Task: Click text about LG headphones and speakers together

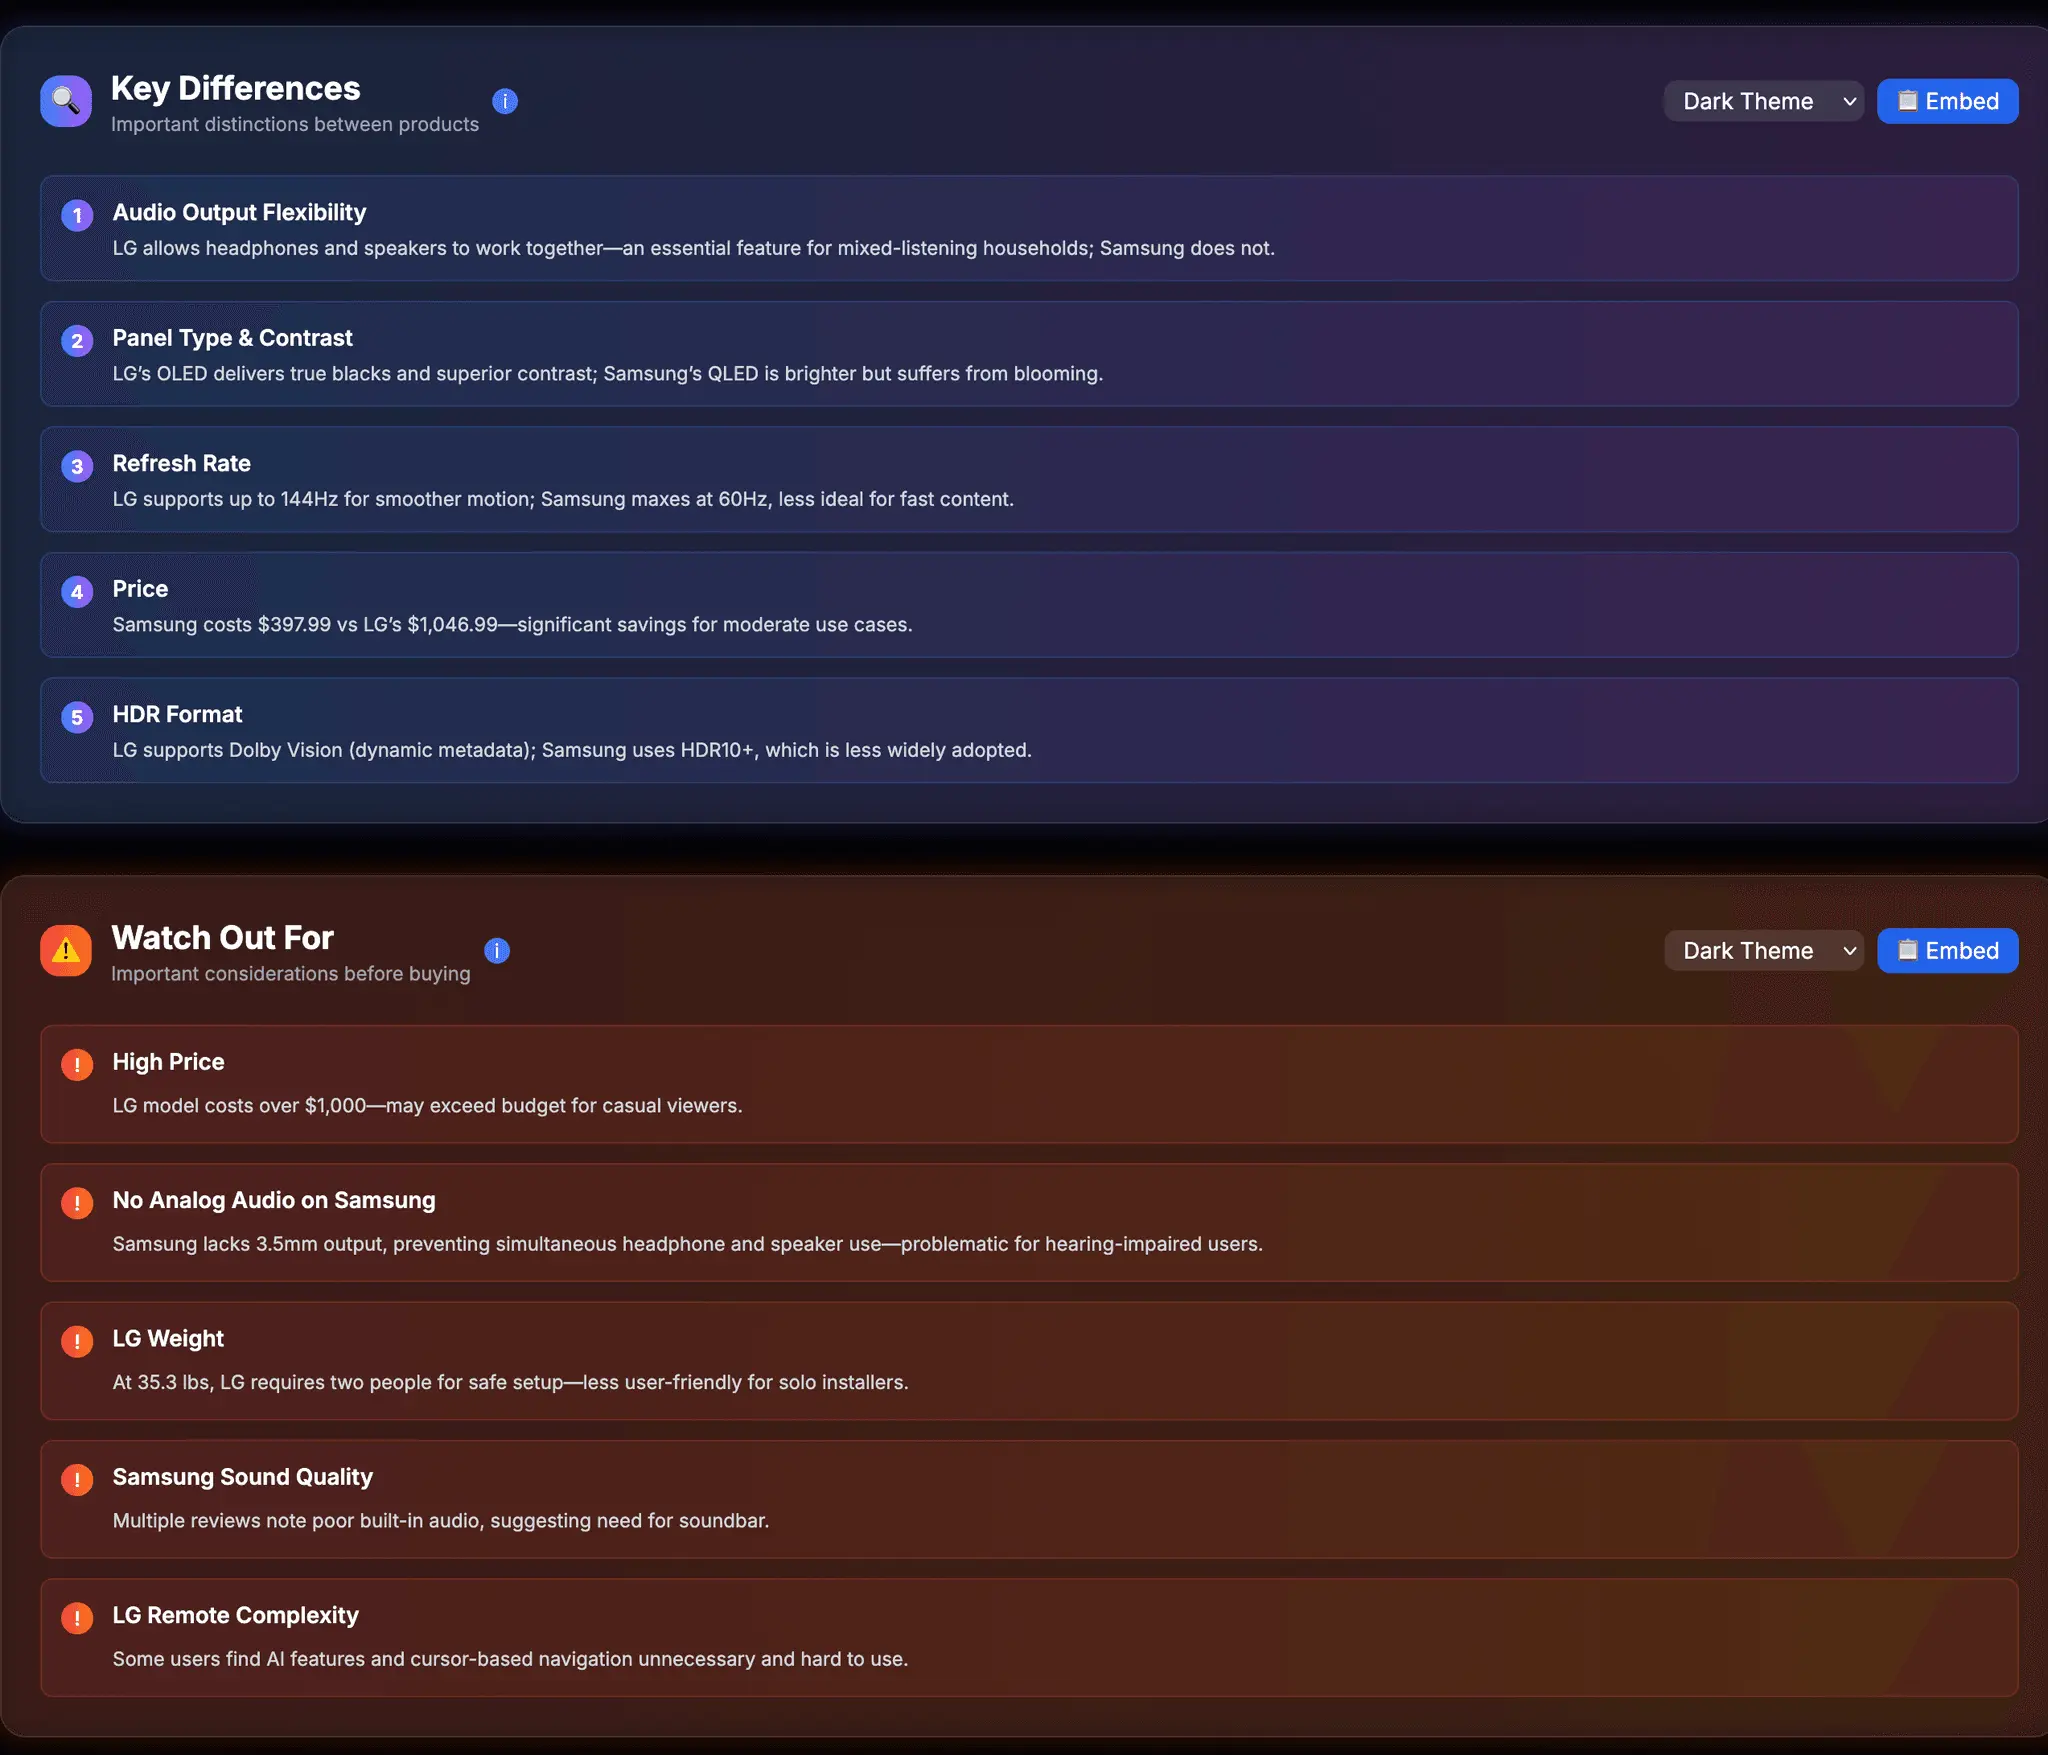Action: (x=693, y=248)
